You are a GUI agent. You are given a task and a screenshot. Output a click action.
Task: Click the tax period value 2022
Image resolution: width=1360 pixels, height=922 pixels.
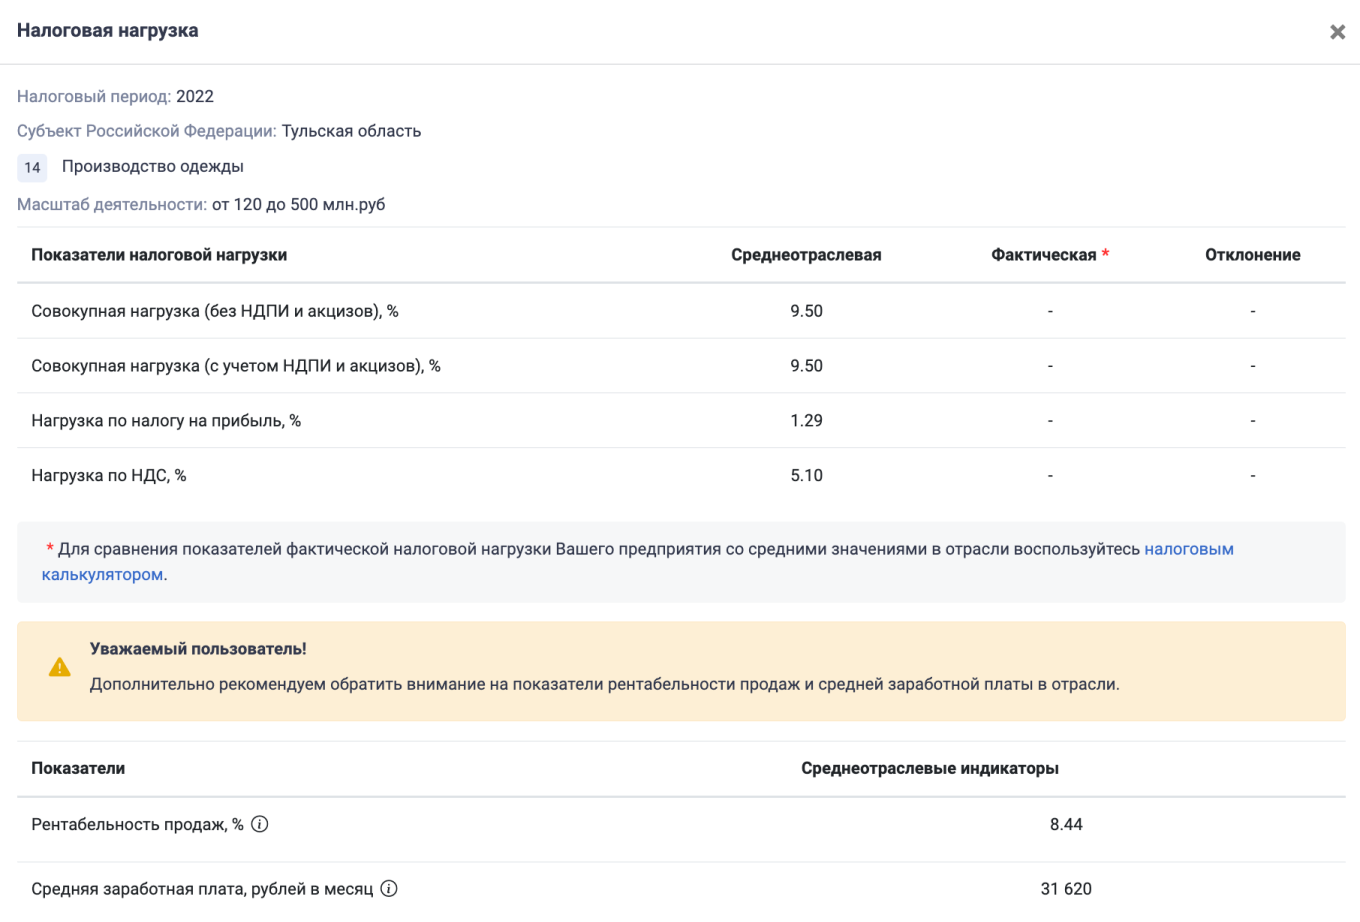point(195,97)
